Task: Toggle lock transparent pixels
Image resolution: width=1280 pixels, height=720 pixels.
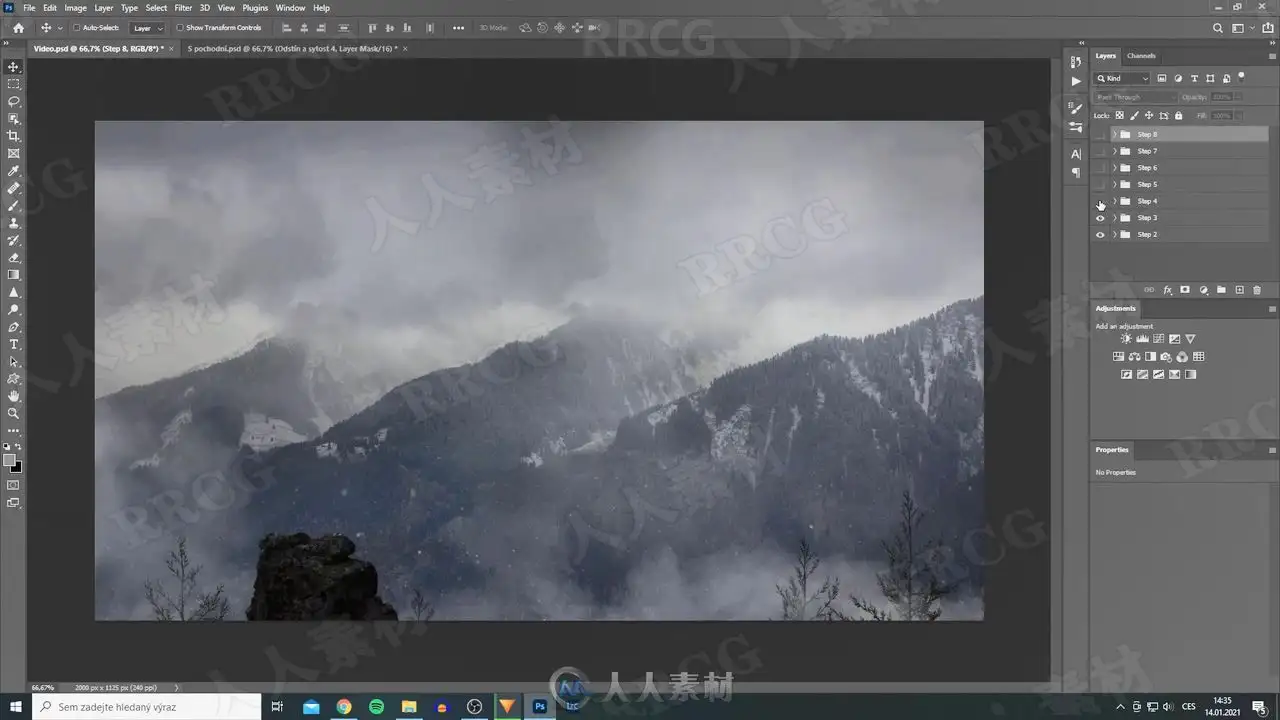Action: coord(1119,116)
